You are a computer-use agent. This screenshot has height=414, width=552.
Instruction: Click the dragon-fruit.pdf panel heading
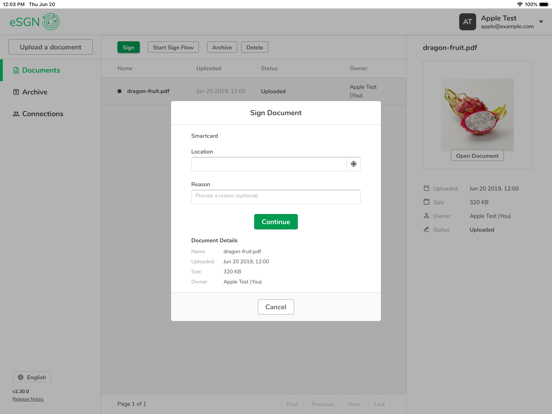pyautogui.click(x=450, y=48)
